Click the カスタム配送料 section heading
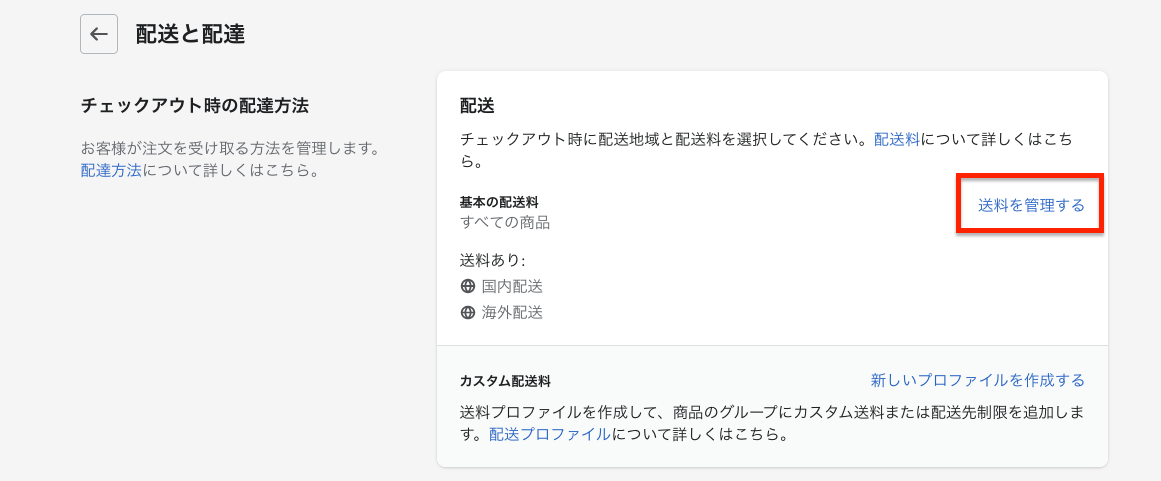This screenshot has height=481, width=1161. pyautogui.click(x=505, y=381)
